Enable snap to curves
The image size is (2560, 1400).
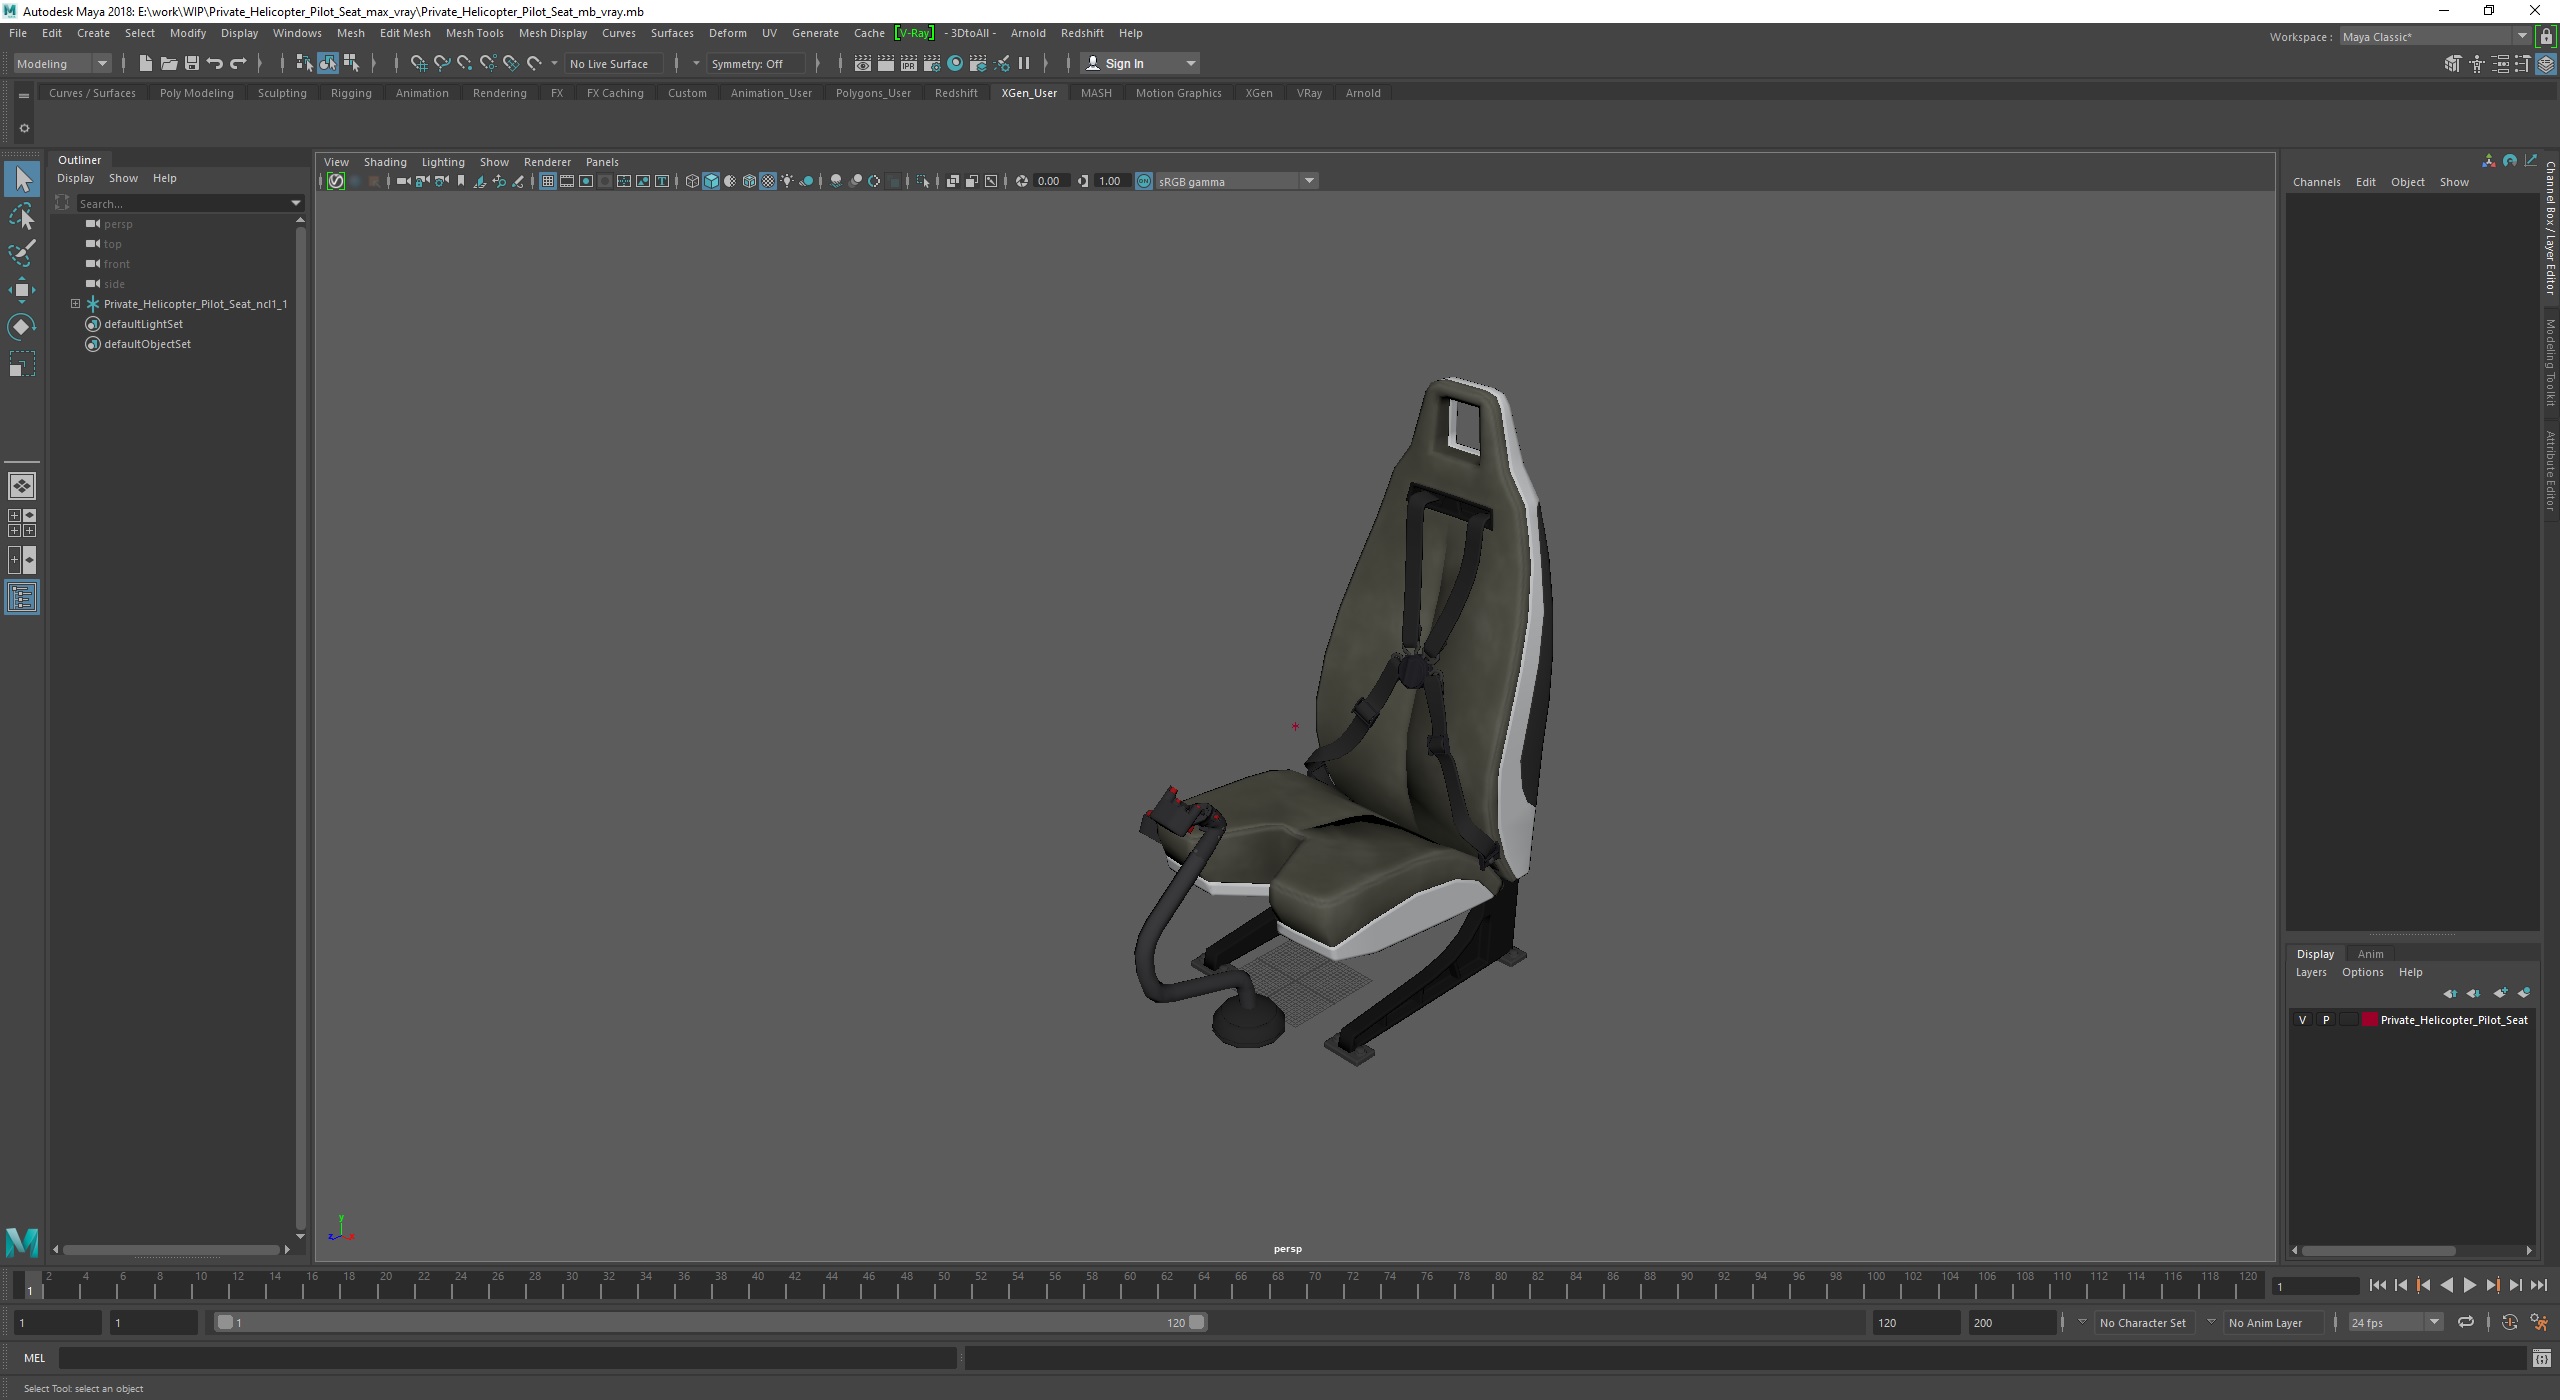[441, 64]
